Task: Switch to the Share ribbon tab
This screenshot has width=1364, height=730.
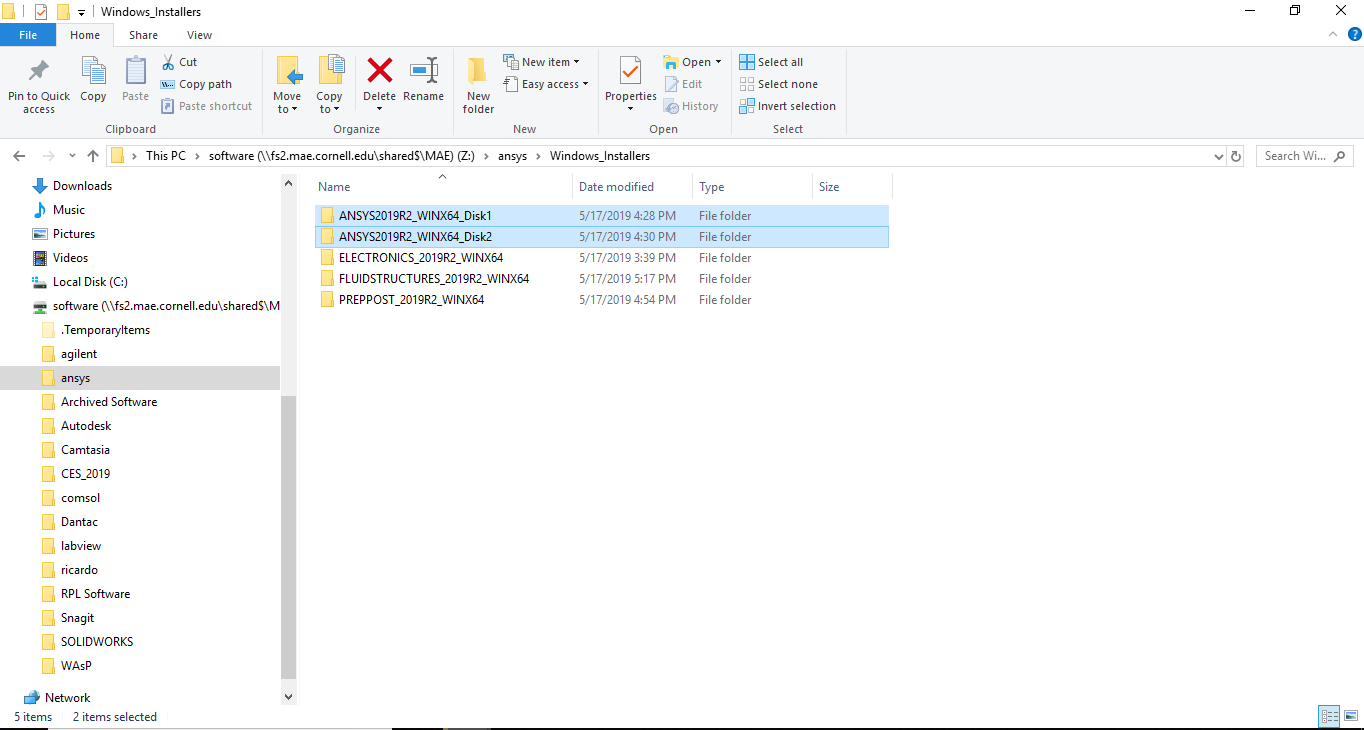Action: [x=143, y=35]
